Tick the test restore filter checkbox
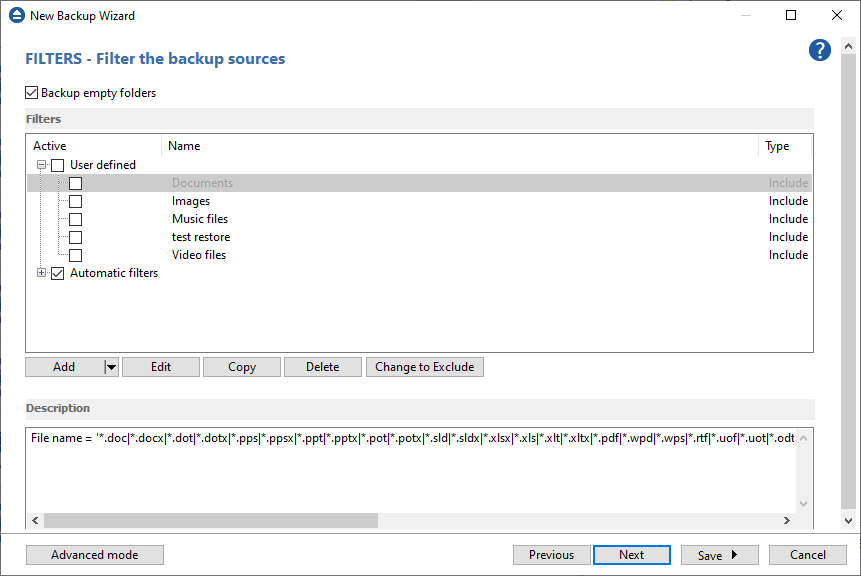861x576 pixels. pos(75,237)
